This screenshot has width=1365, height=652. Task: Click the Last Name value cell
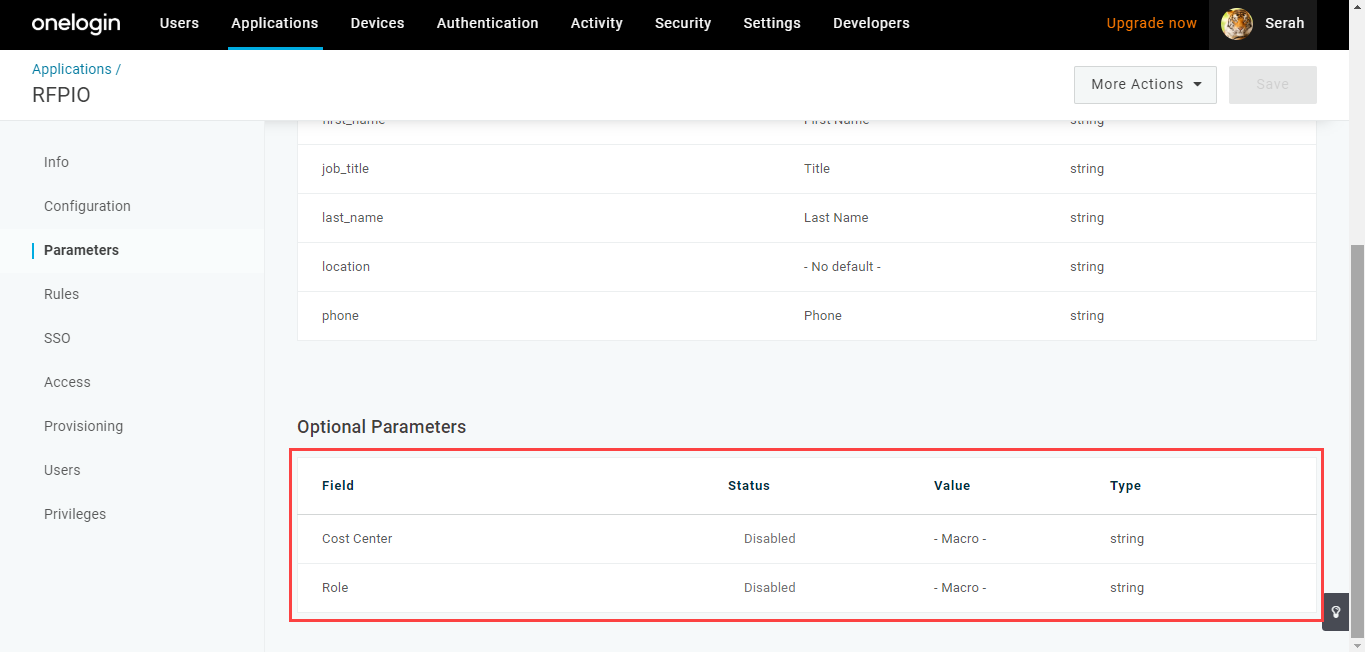tap(836, 218)
